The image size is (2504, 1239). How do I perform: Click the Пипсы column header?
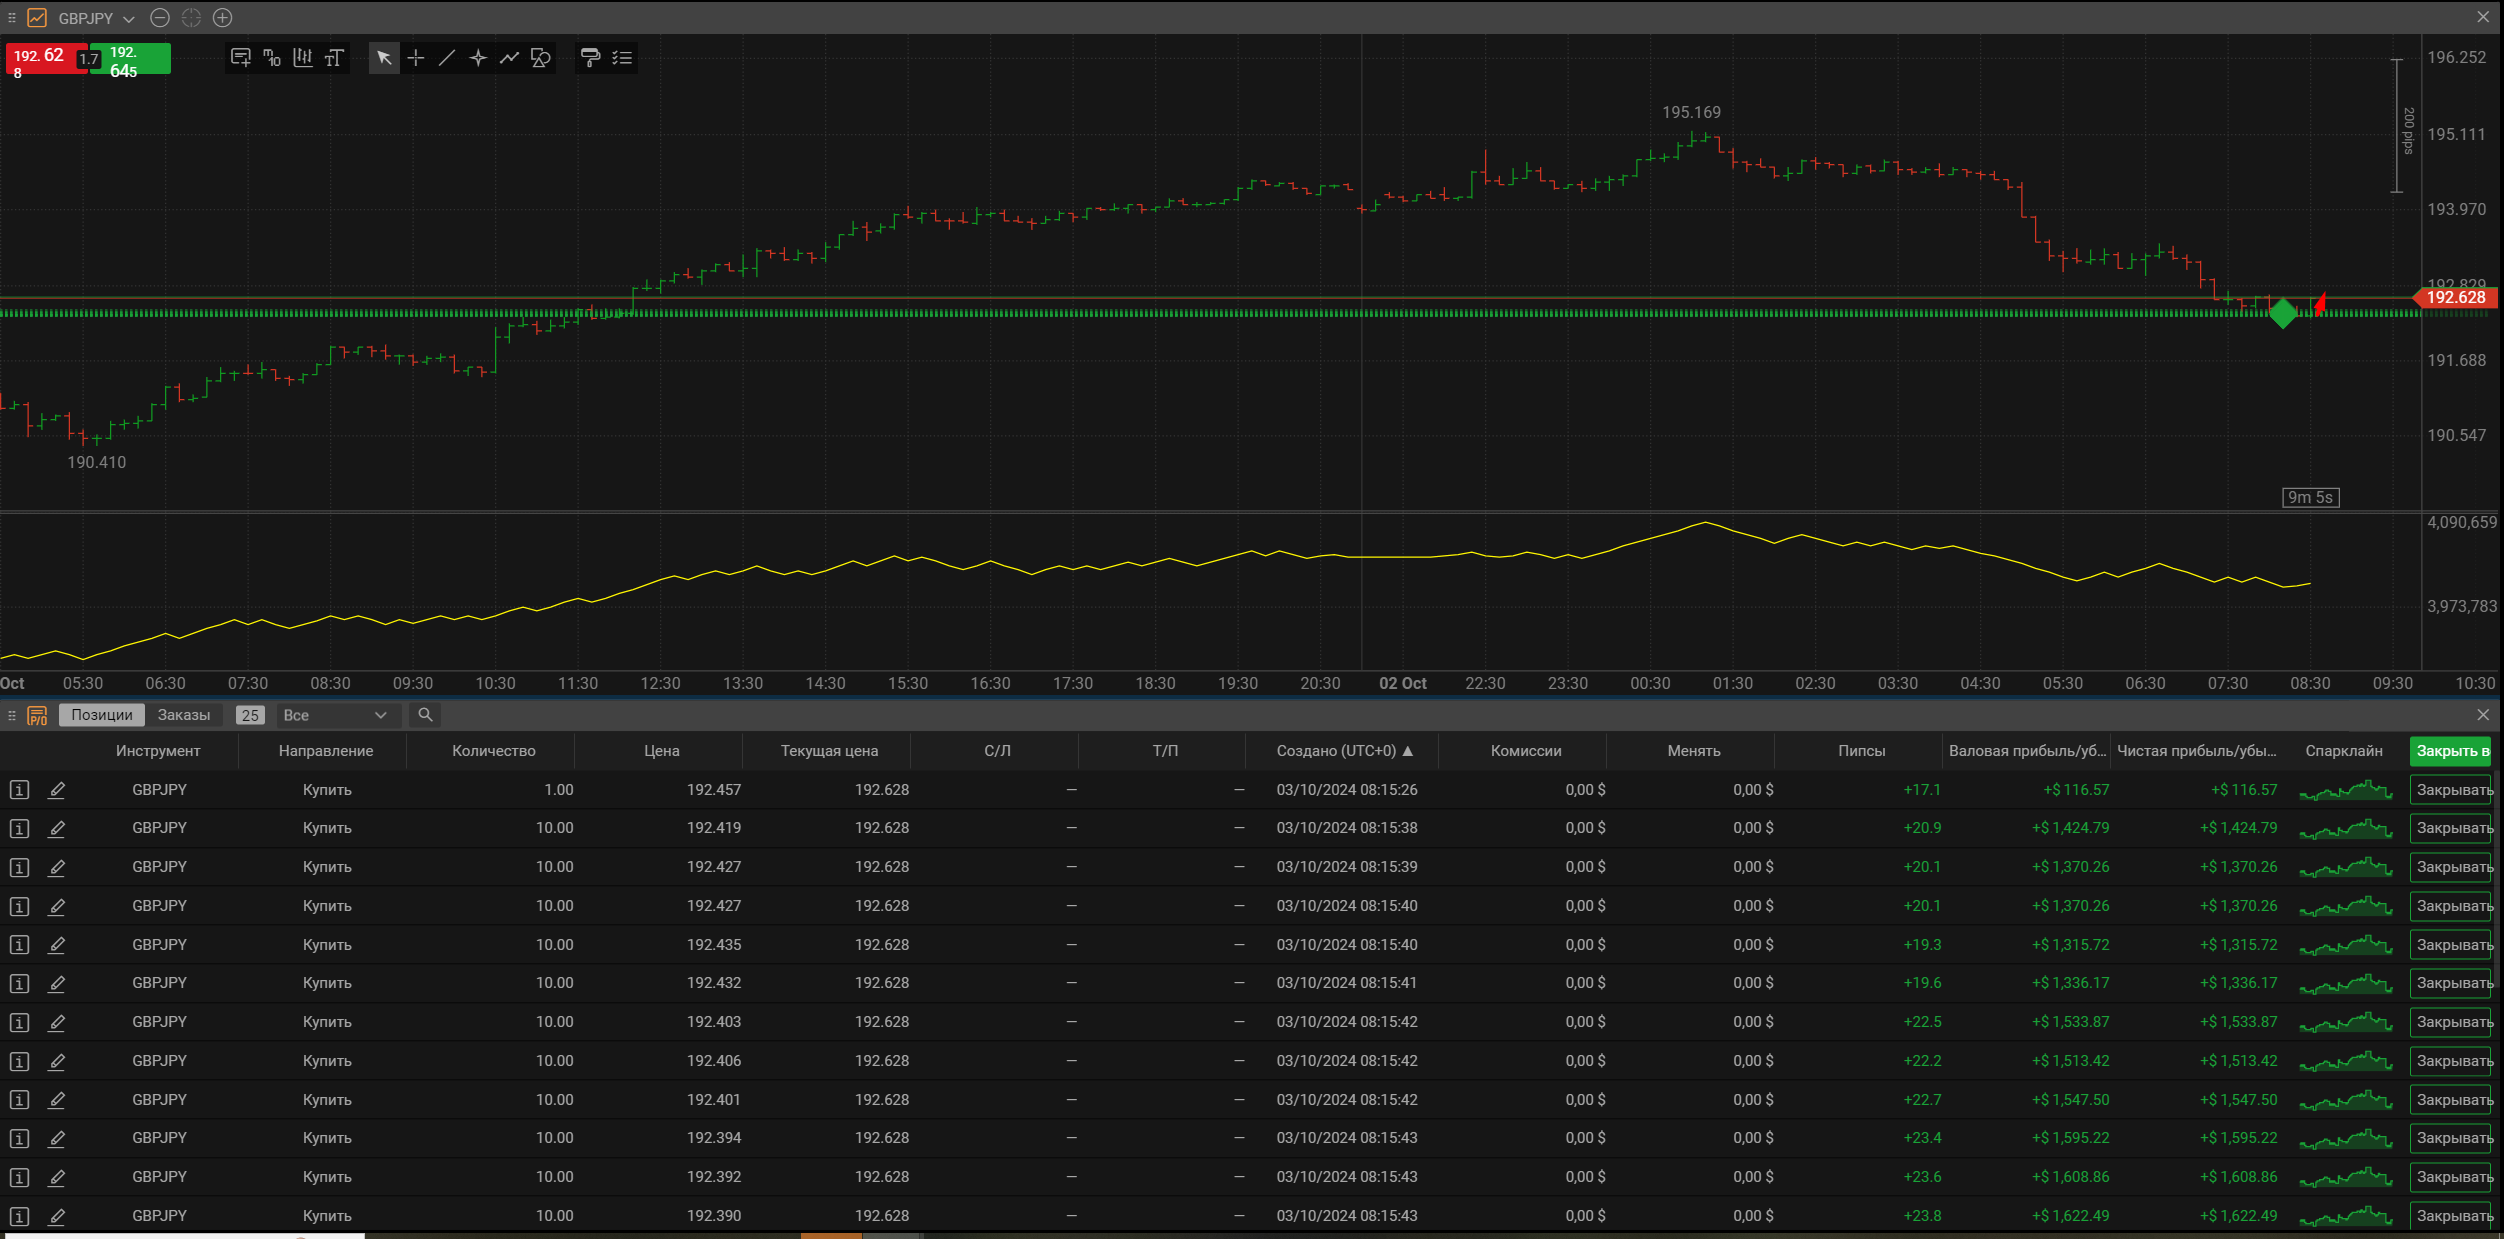[1862, 751]
